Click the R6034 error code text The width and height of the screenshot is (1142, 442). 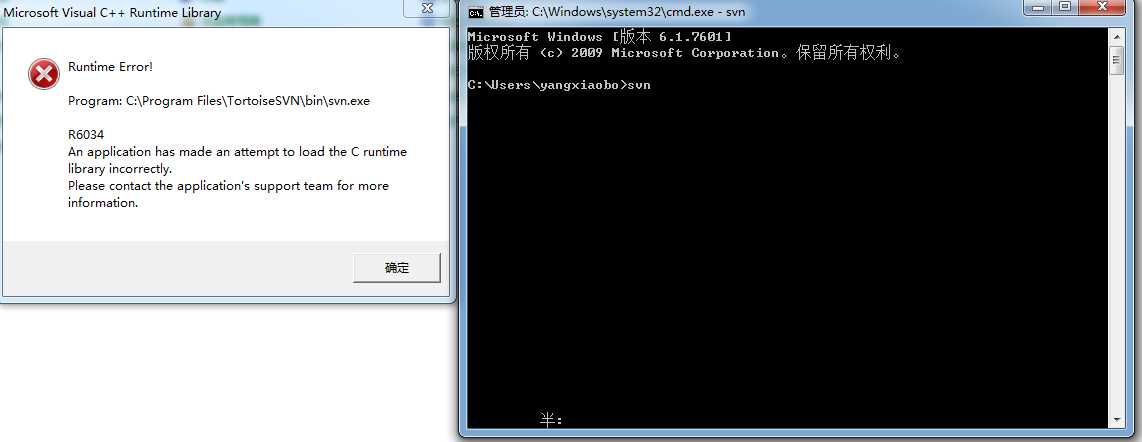[x=84, y=135]
